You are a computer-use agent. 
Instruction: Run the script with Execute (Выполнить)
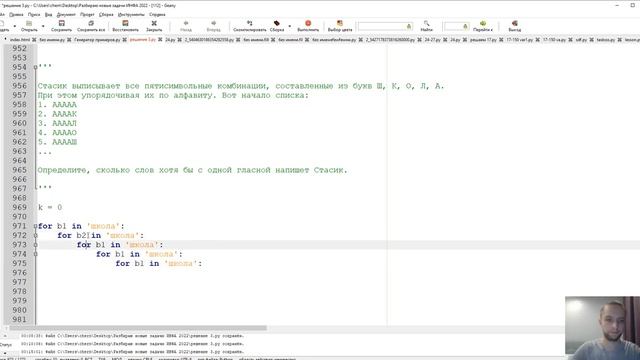pos(308,24)
